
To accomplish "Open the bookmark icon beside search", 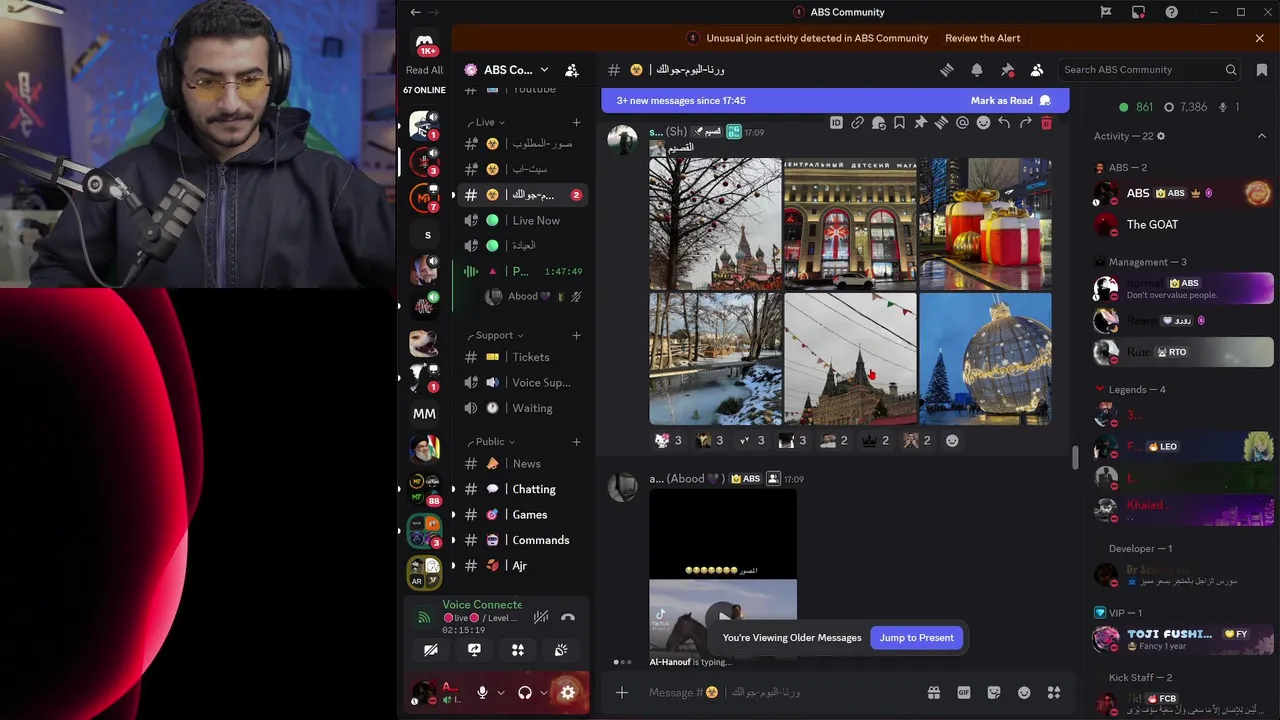I will [x=1262, y=70].
